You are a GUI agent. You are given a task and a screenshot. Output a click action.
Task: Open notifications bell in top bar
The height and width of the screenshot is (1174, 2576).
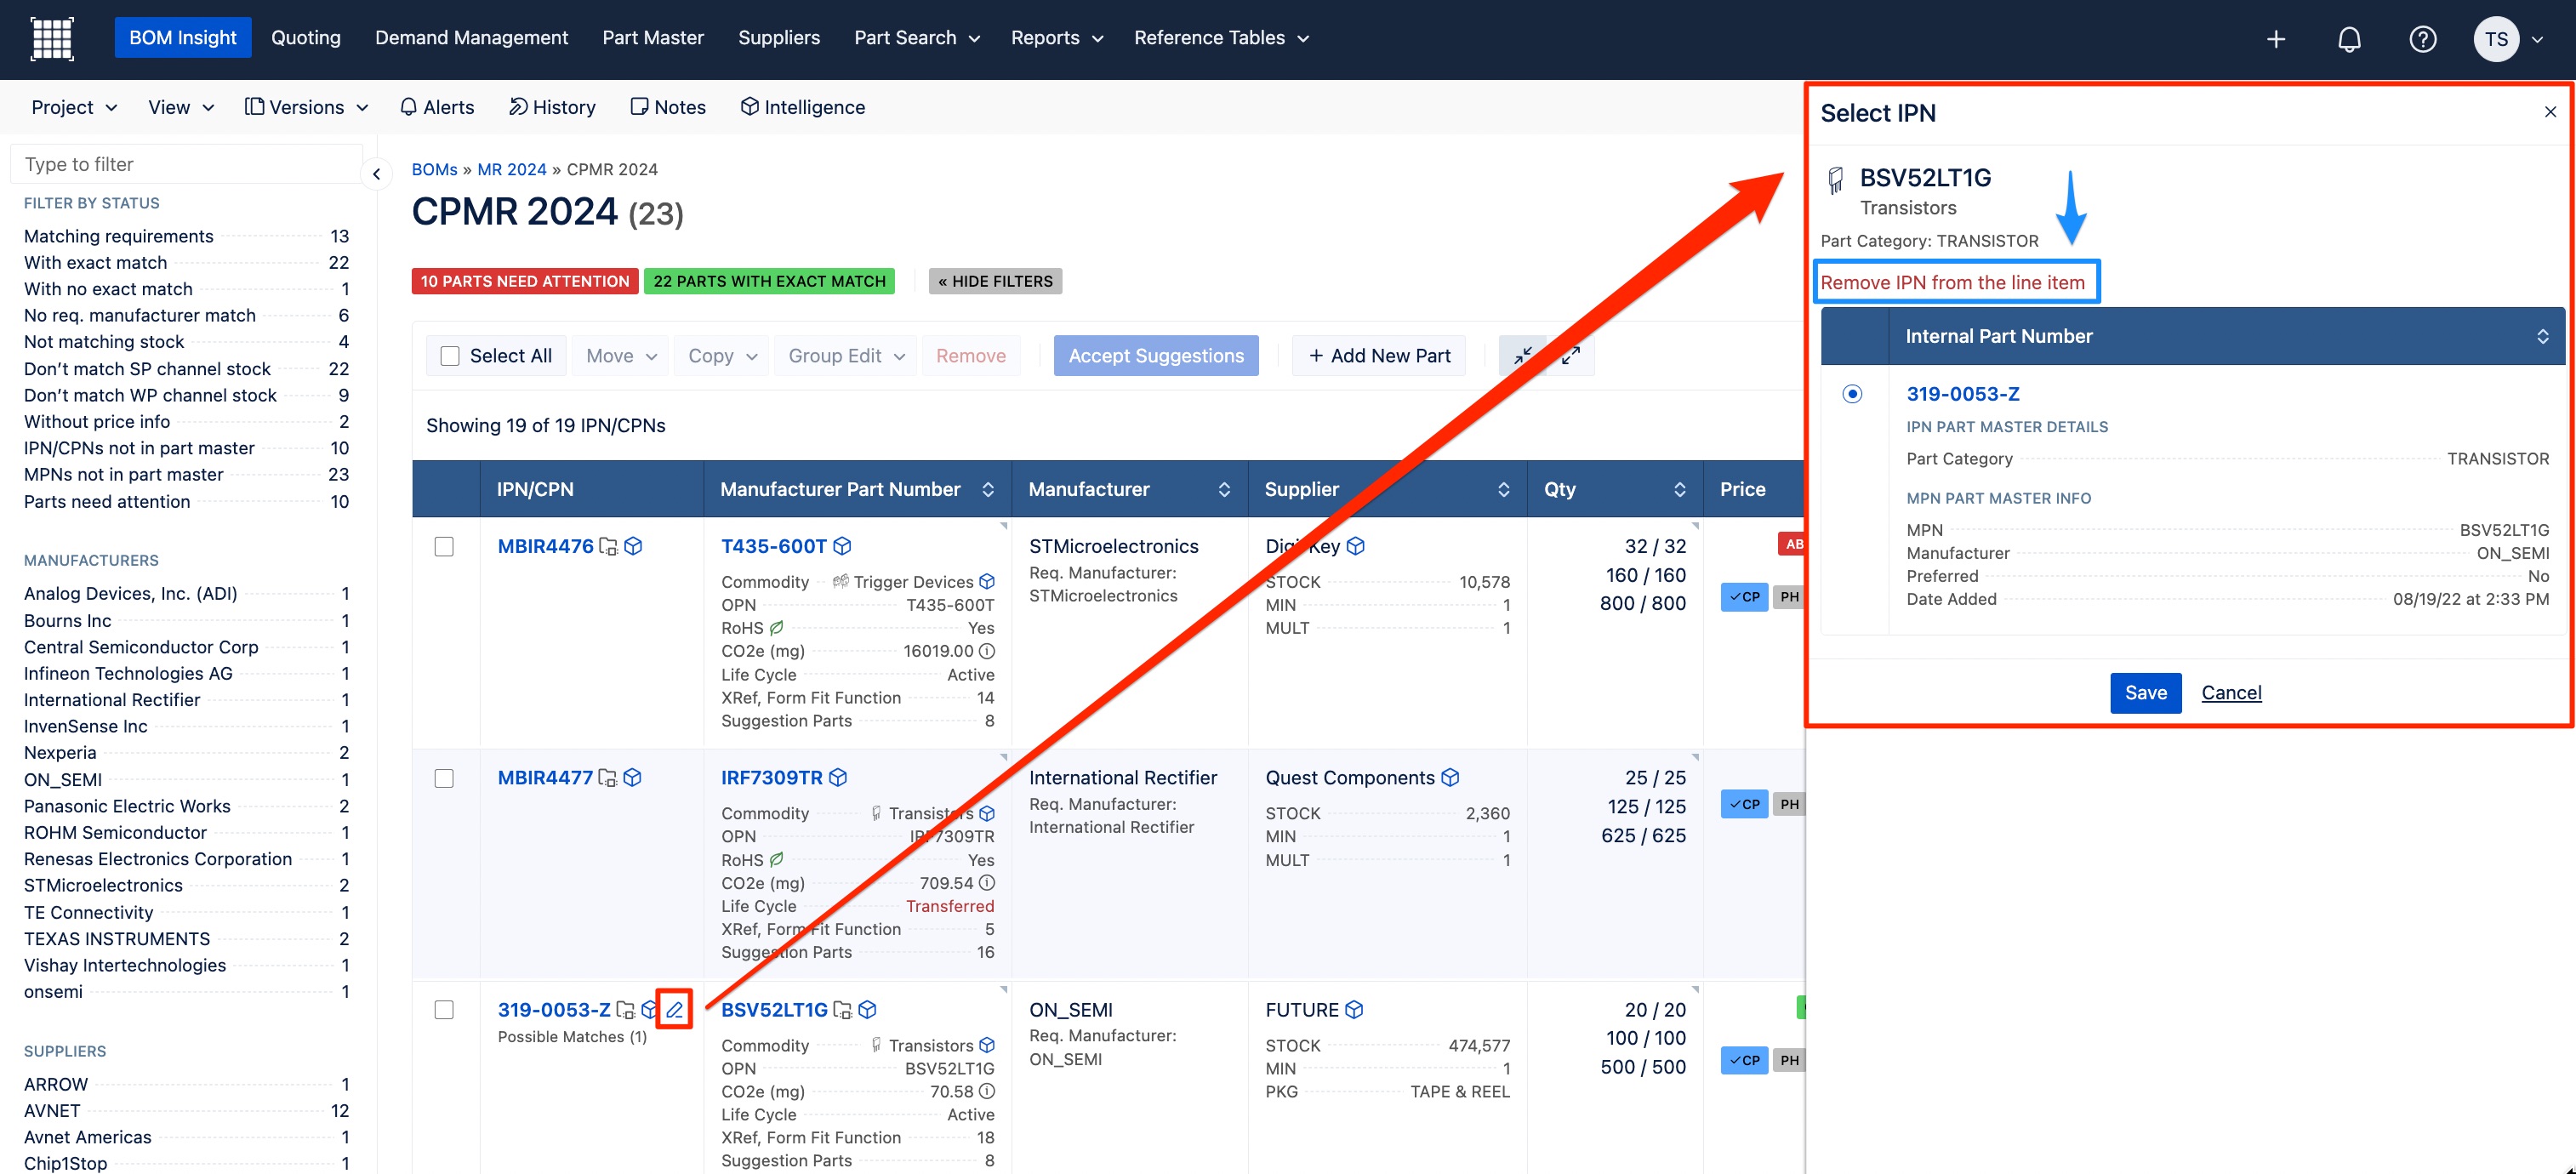pos(2349,39)
